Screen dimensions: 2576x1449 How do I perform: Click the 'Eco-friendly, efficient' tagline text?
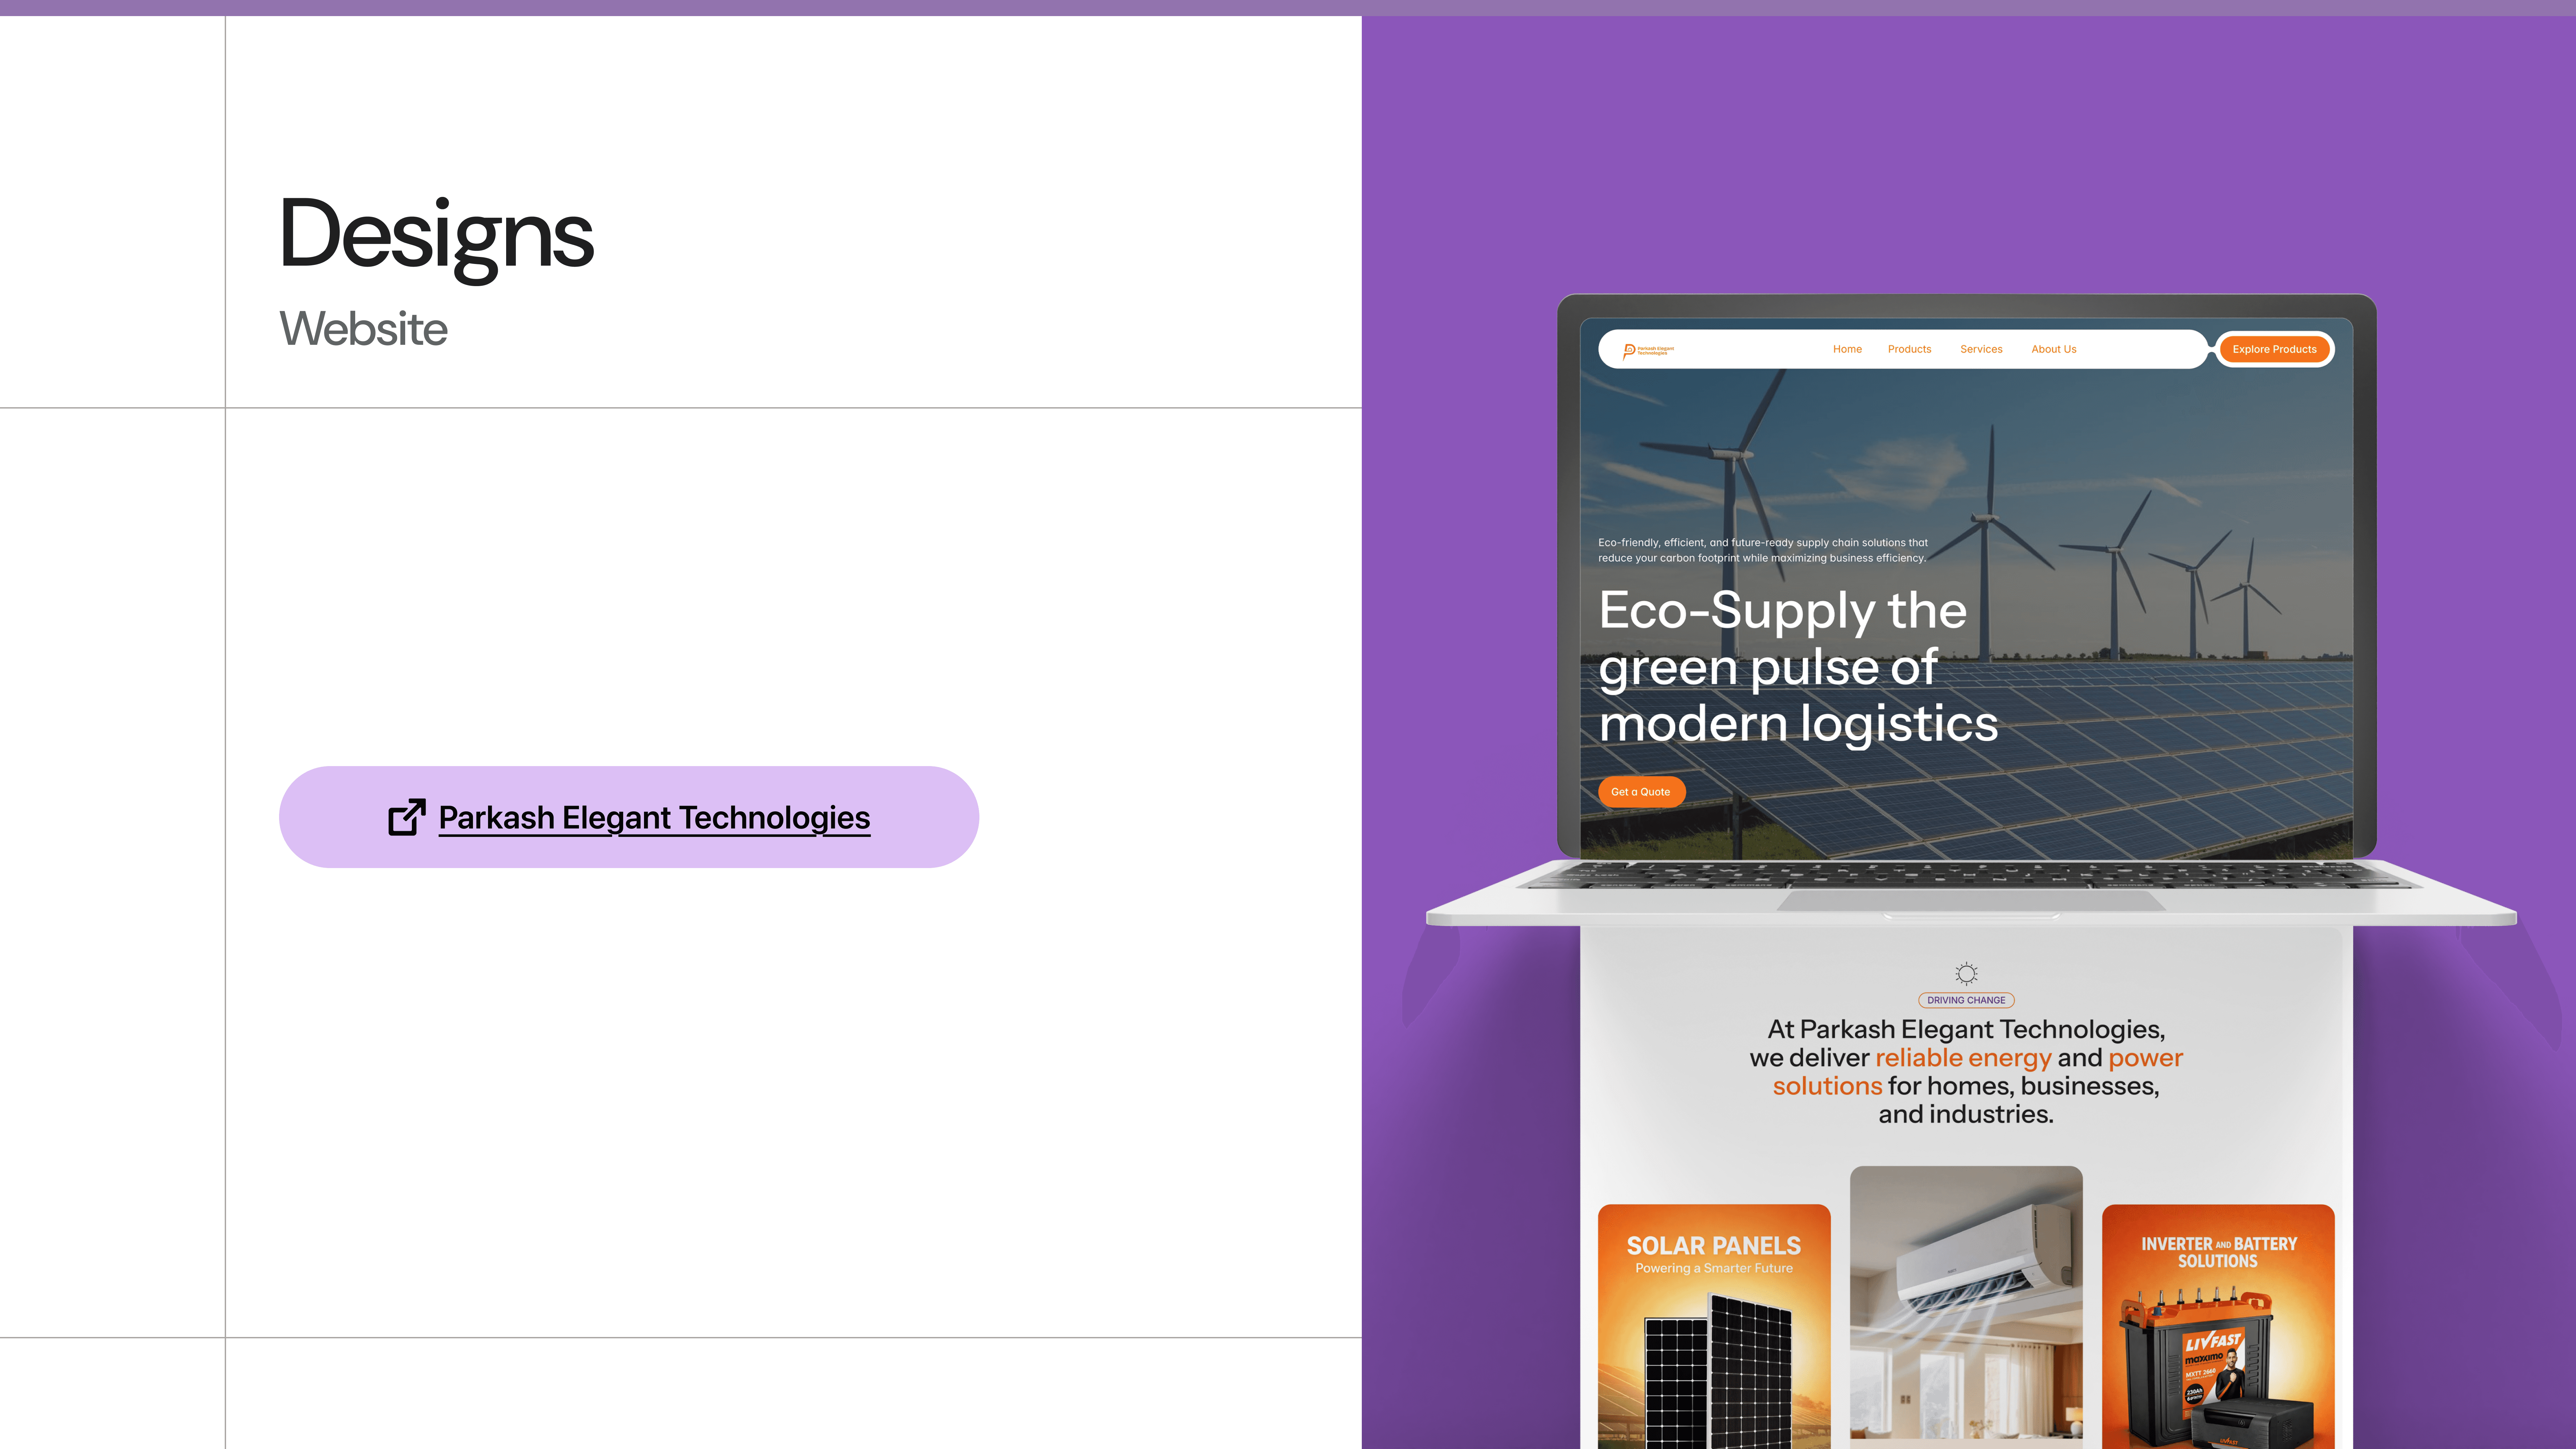(1763, 550)
